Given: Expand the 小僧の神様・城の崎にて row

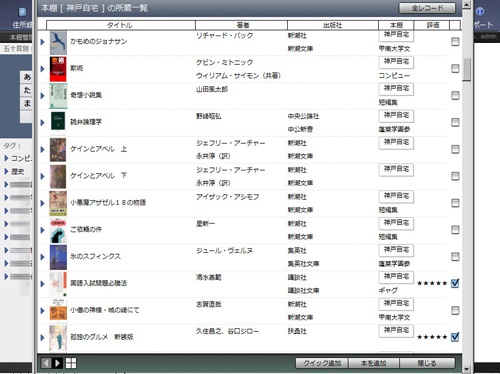Looking at the screenshot, I should click(43, 311).
